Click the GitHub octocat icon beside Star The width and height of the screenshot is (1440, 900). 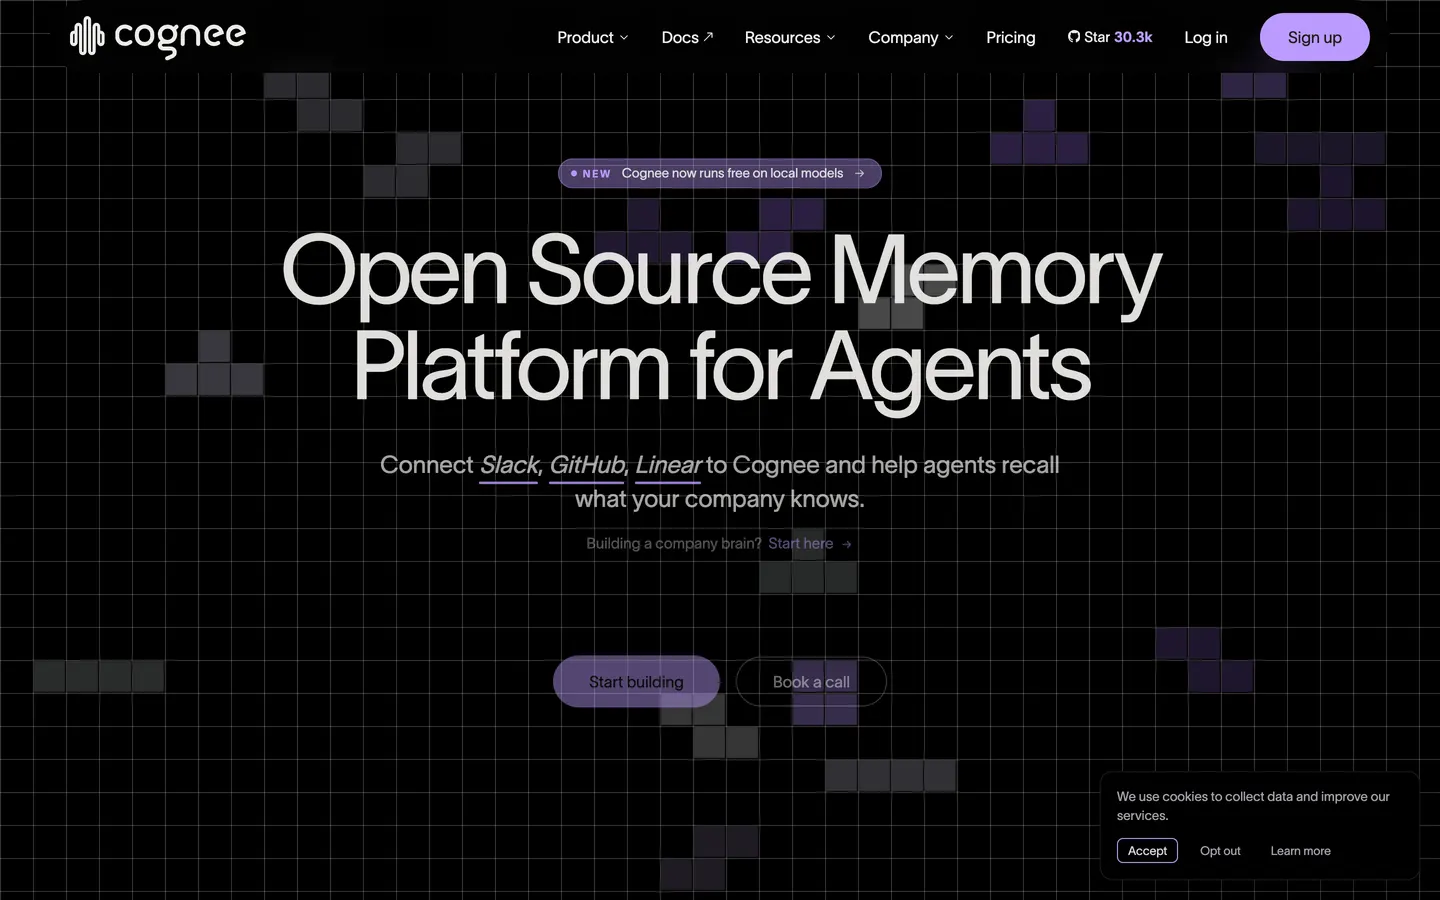[x=1074, y=37]
